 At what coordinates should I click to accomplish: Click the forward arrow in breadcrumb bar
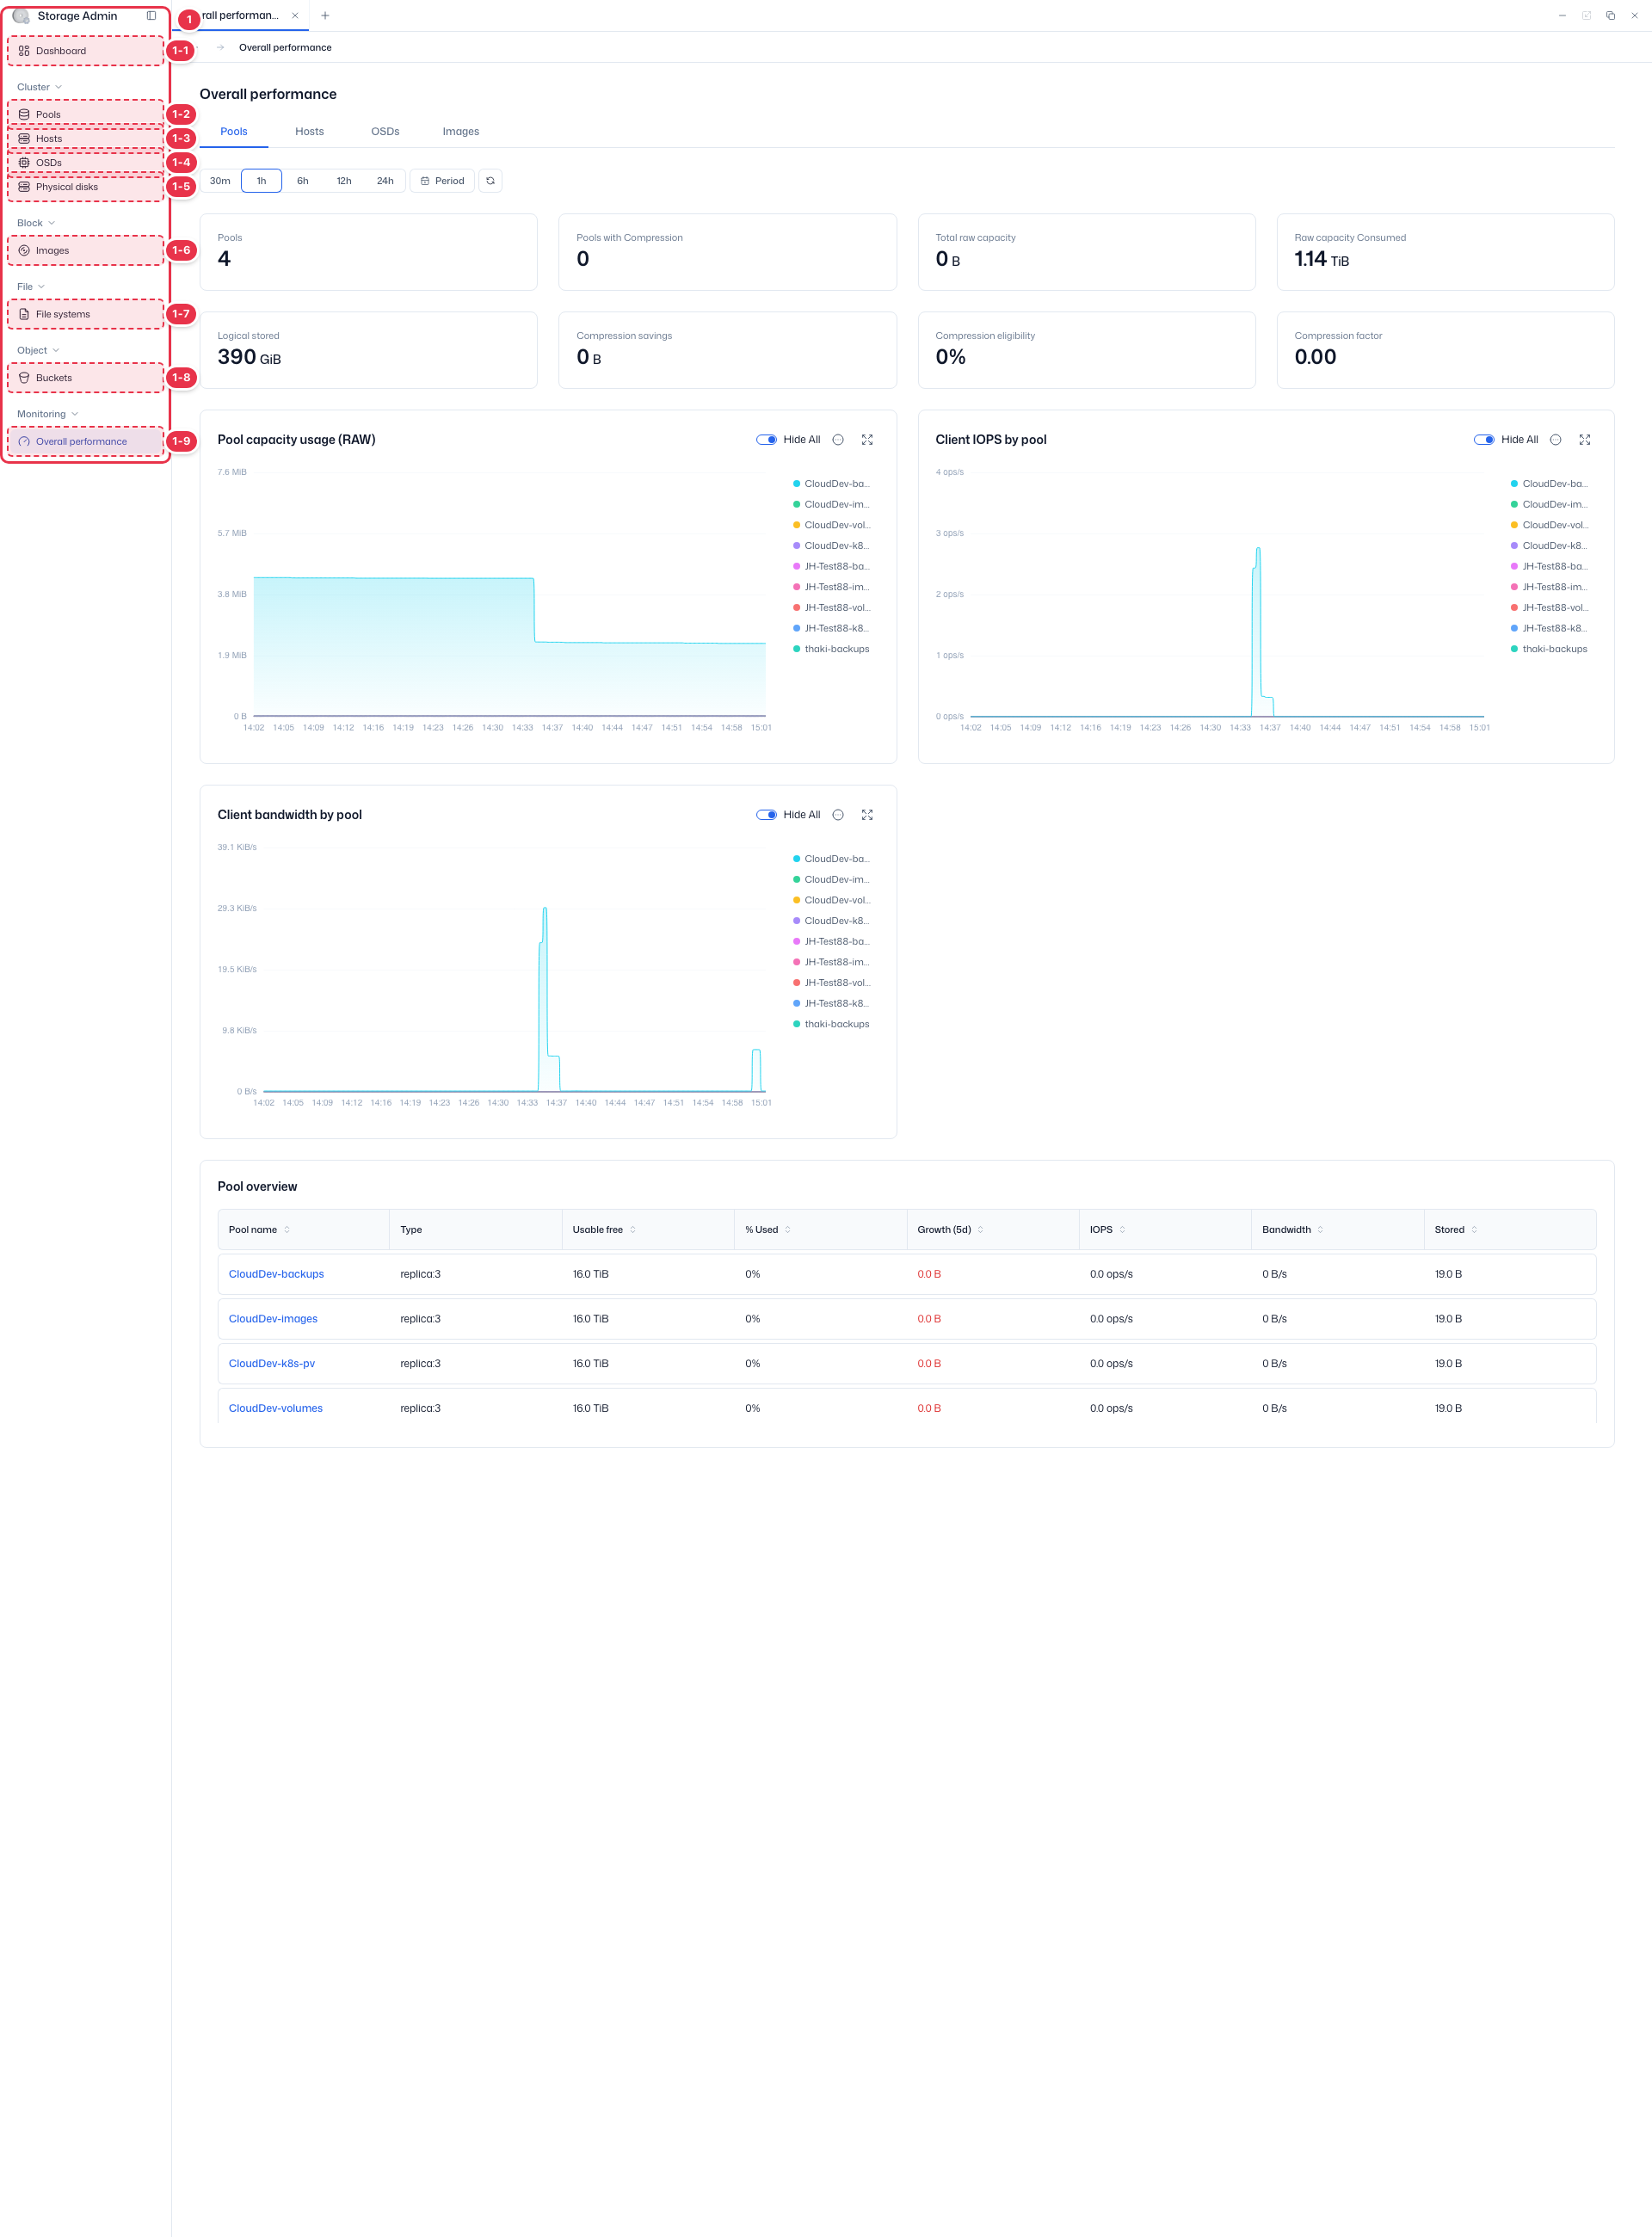point(220,48)
